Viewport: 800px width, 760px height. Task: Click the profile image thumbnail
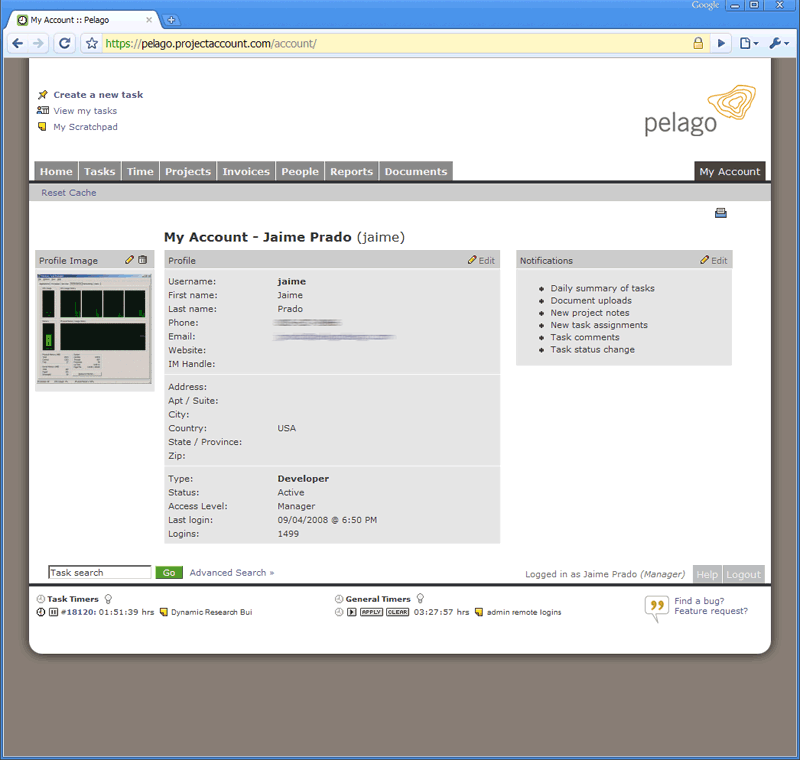coord(94,328)
